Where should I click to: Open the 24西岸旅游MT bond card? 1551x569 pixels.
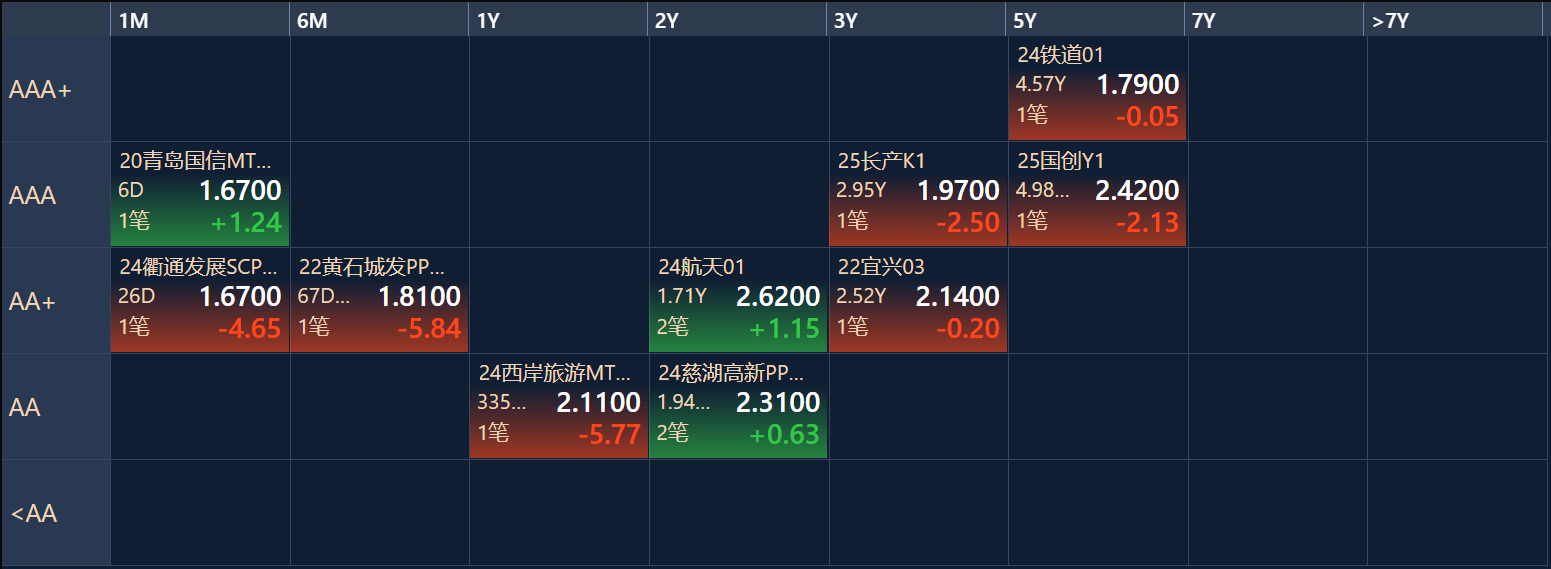559,407
